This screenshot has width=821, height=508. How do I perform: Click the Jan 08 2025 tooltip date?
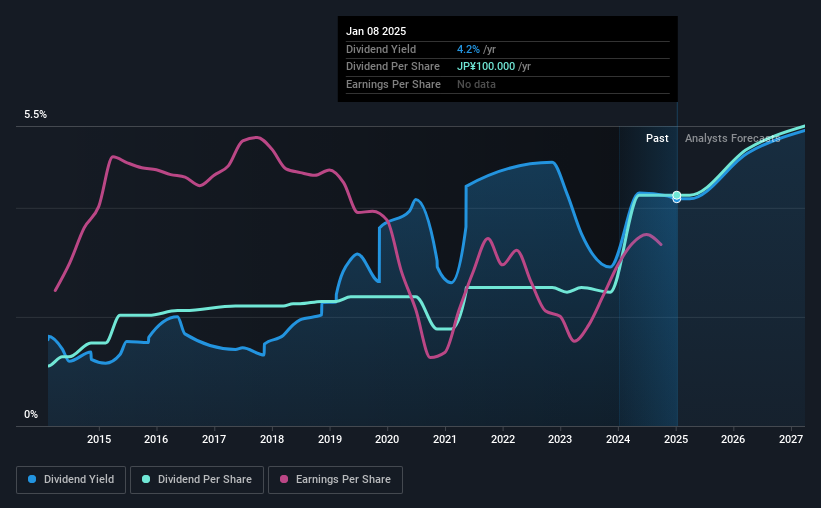coord(376,31)
